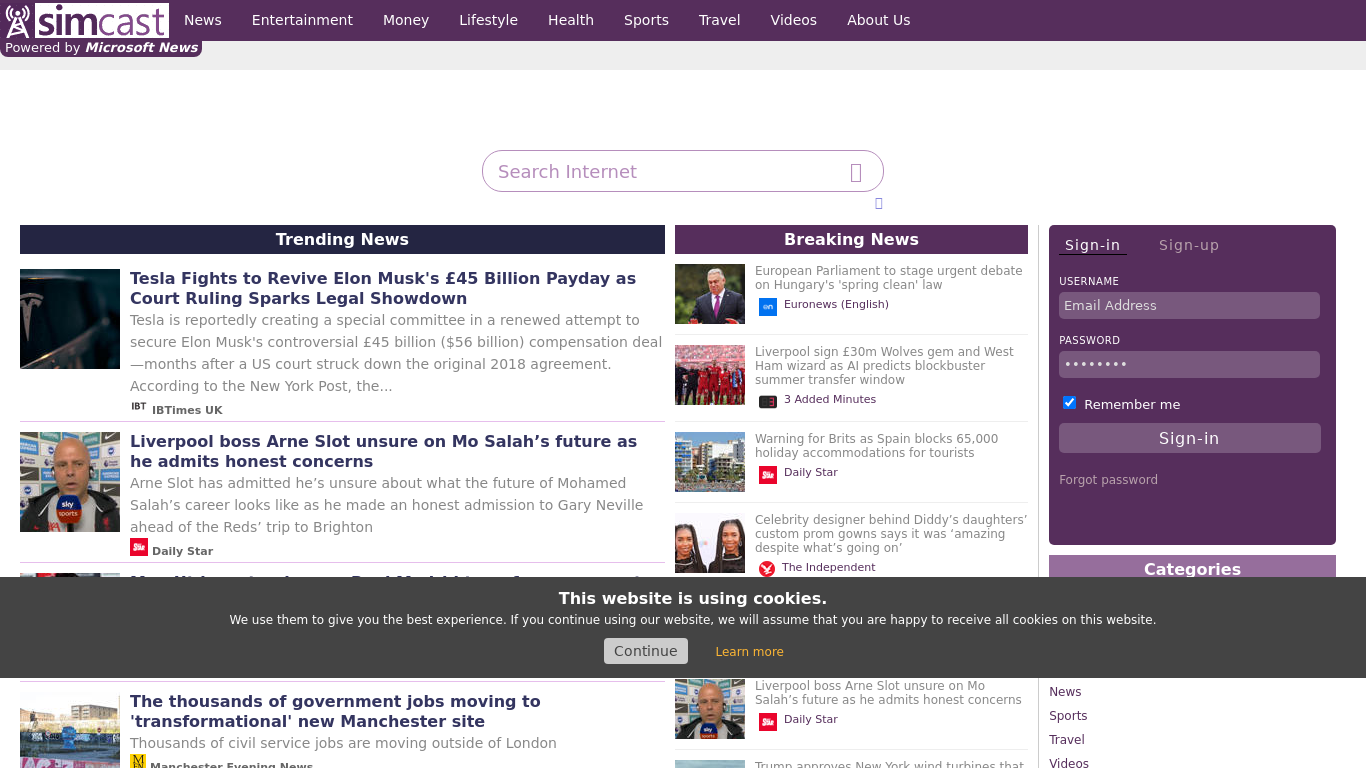Image resolution: width=1366 pixels, height=768 pixels.
Task: Open the Tesla article thumbnail
Action: click(70, 319)
